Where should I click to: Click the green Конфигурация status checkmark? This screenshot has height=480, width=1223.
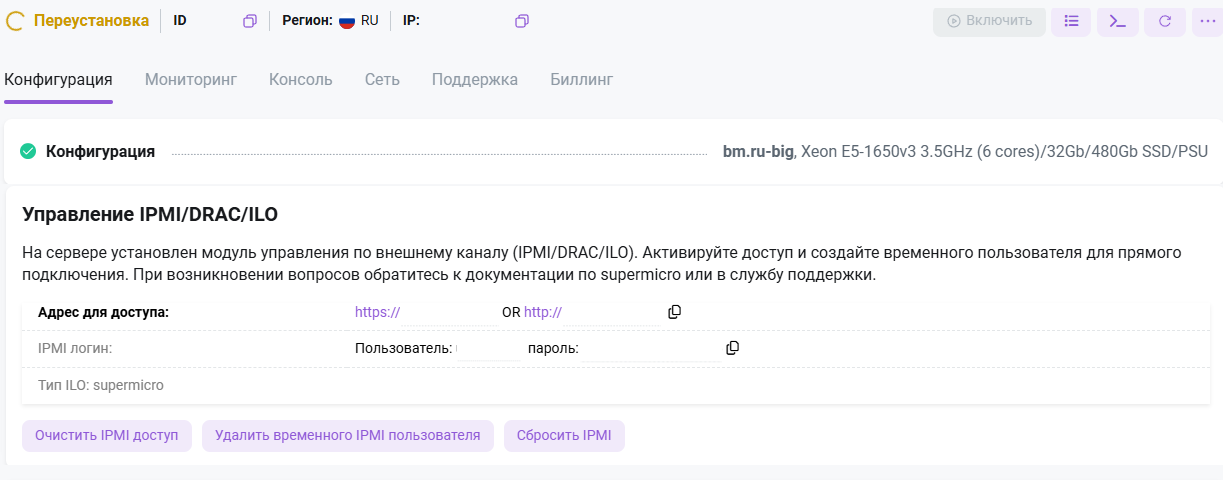pyautogui.click(x=28, y=152)
